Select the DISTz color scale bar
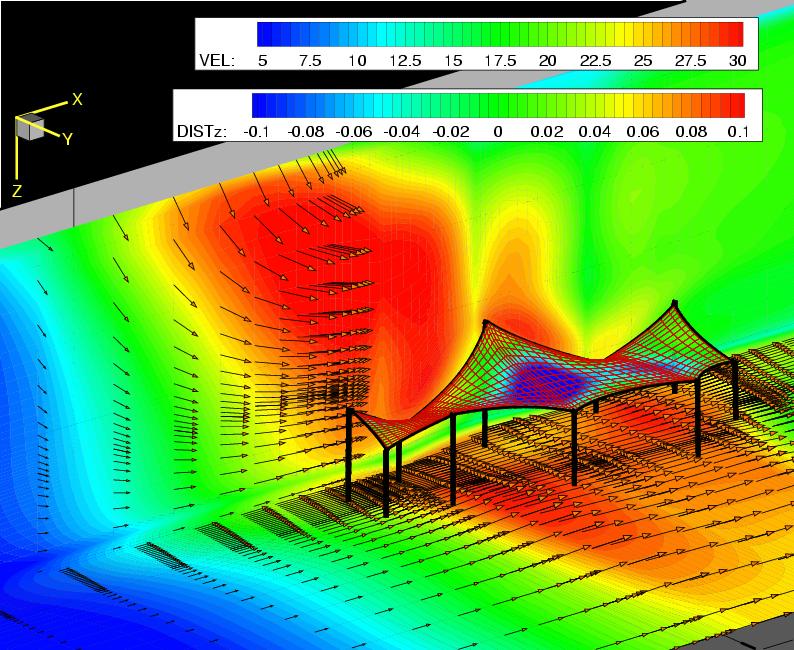Screen dimensions: 794x650 point(498,105)
